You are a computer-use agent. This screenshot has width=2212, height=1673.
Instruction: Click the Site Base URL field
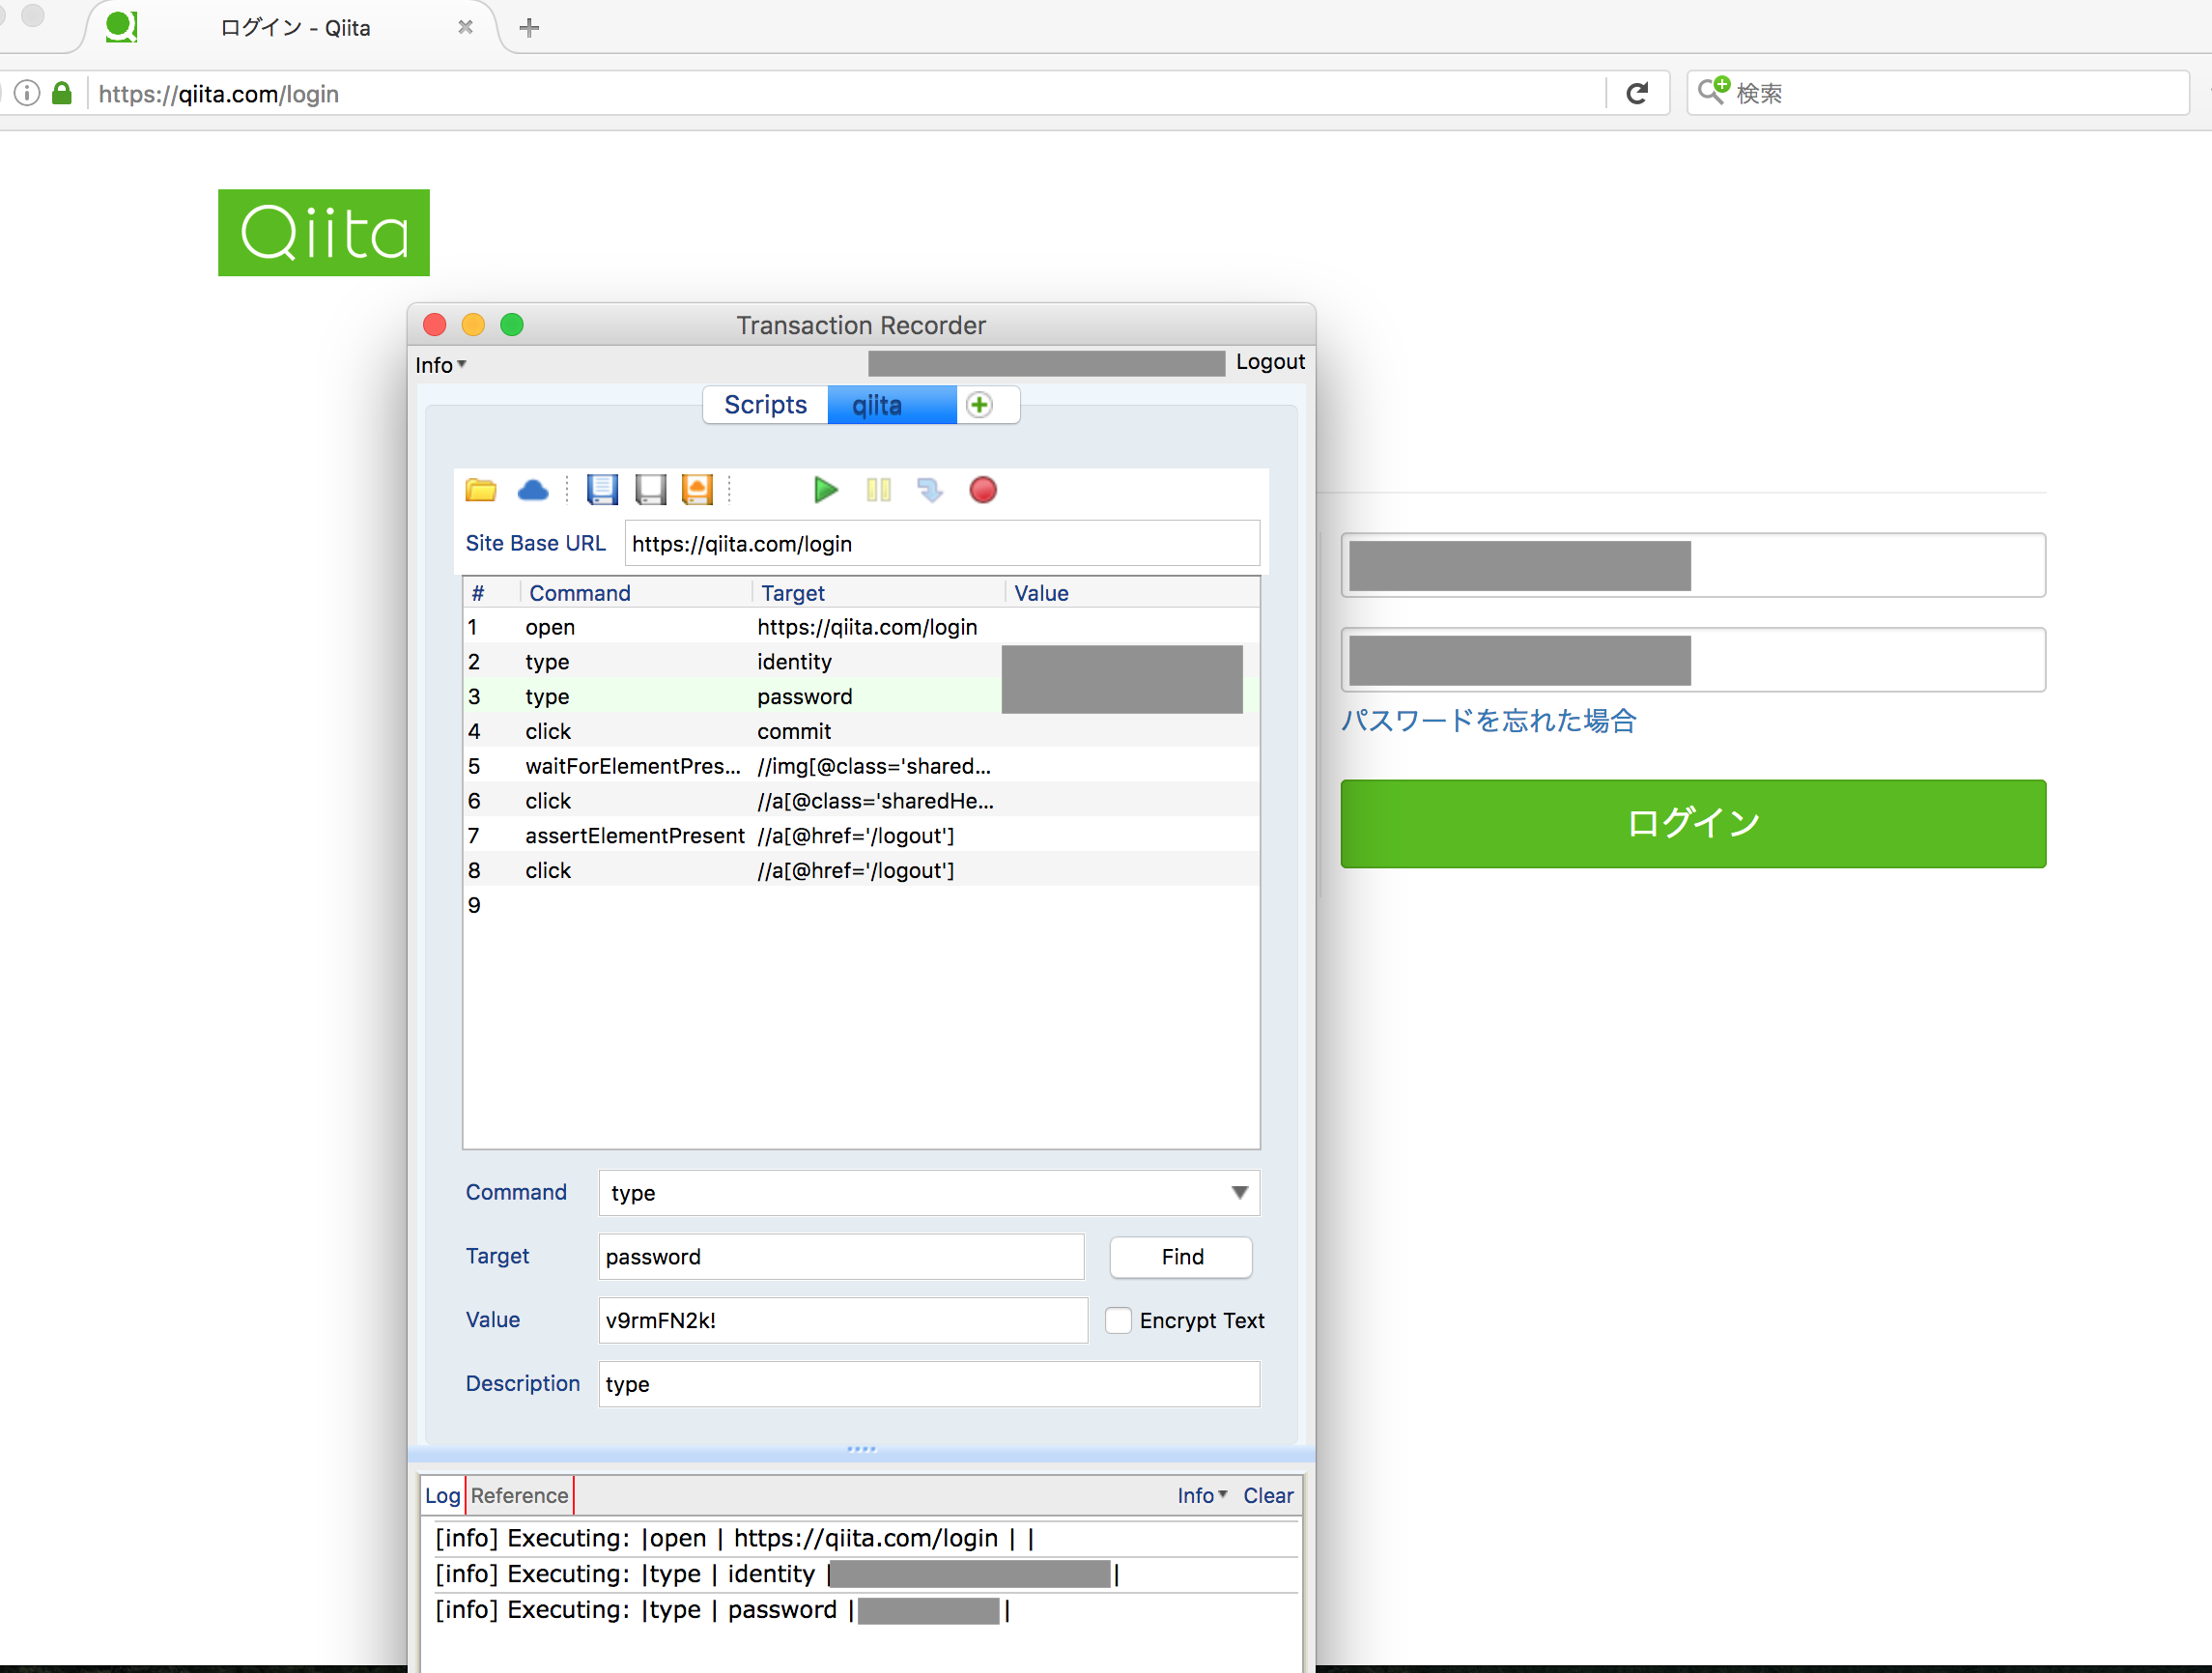[x=942, y=544]
